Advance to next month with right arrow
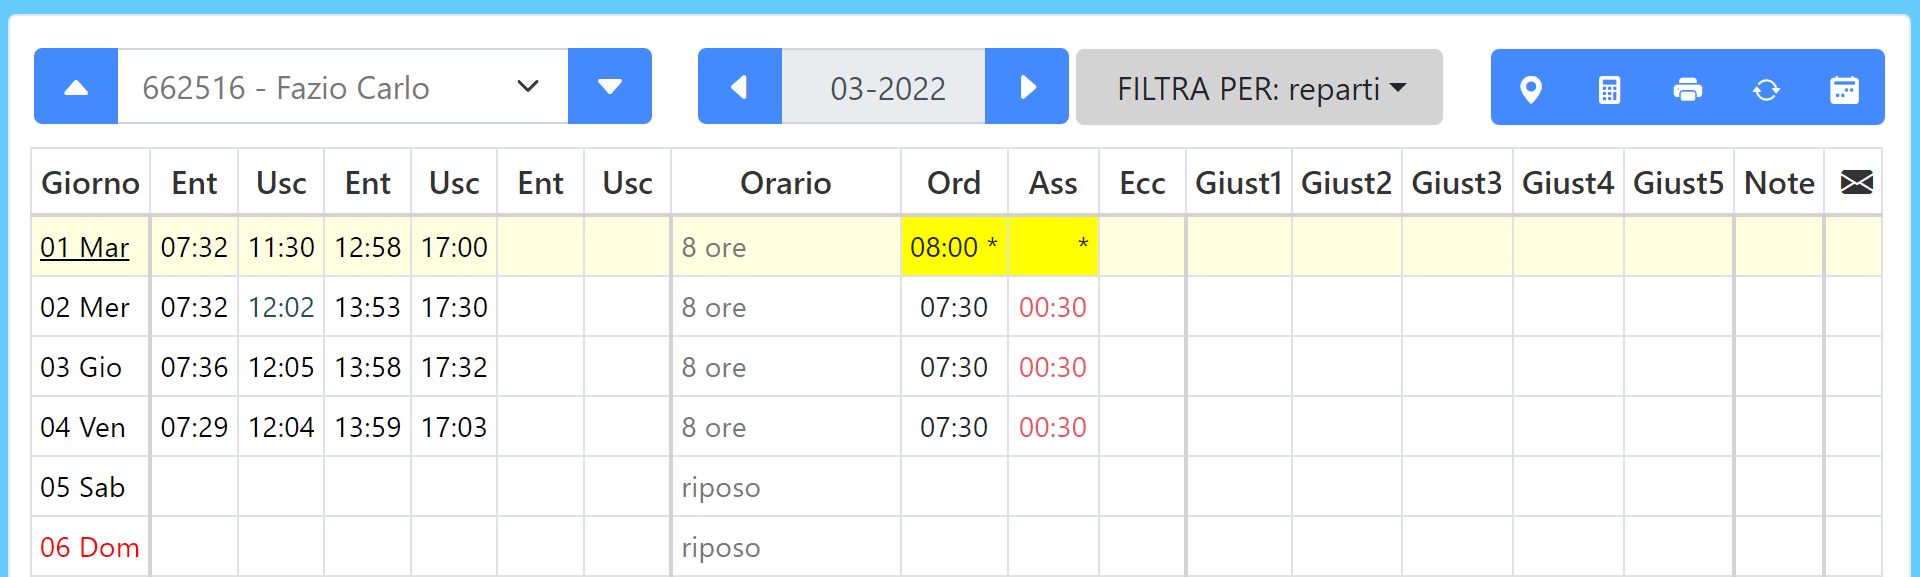 pyautogui.click(x=1027, y=87)
